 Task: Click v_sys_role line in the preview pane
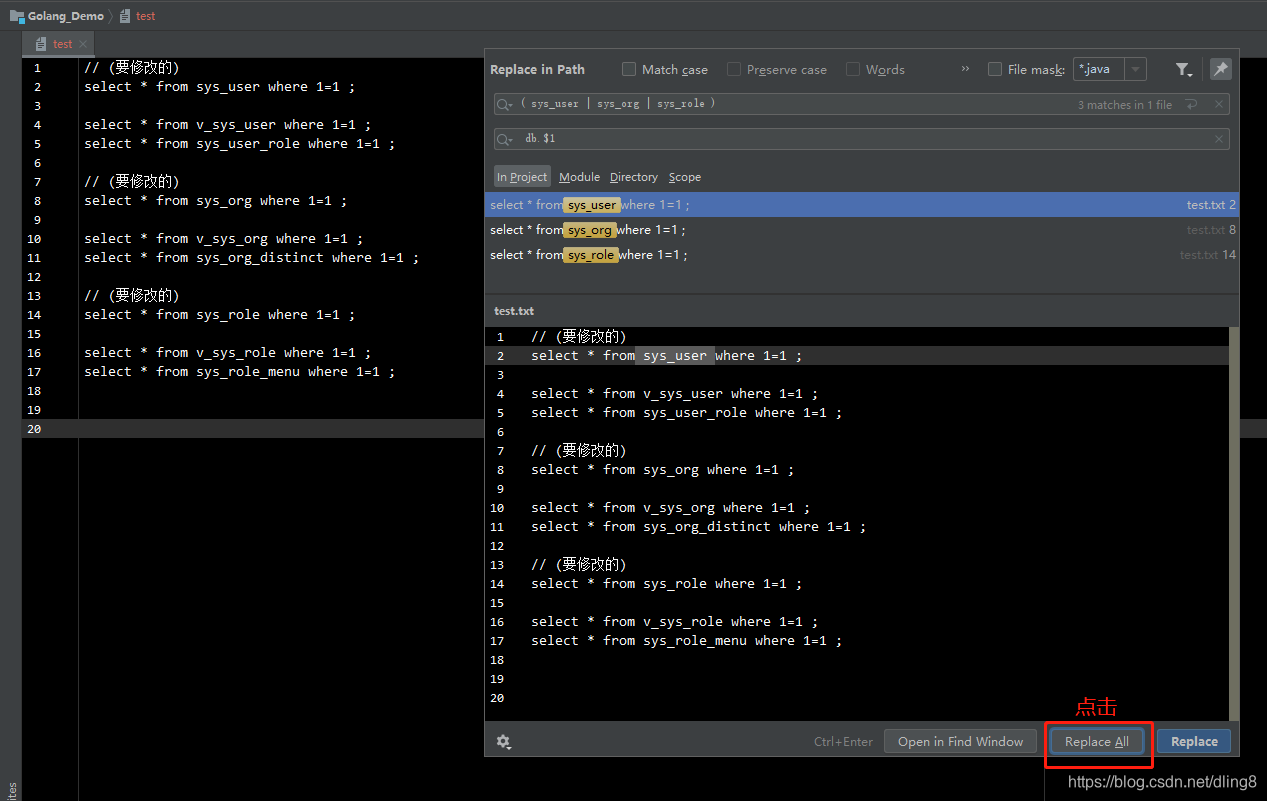point(675,621)
